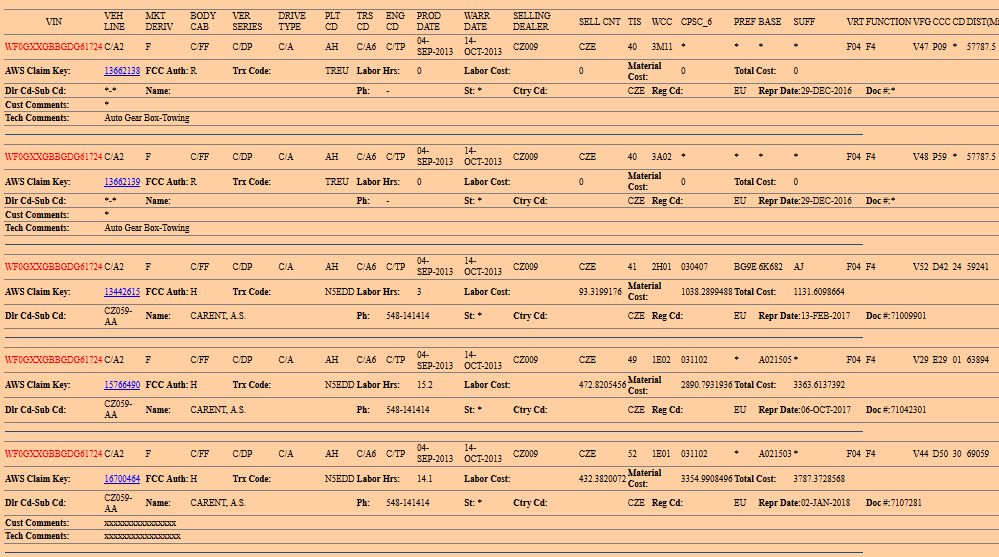
Task: Select the red VIN in the last record
Action: pyautogui.click(x=53, y=454)
